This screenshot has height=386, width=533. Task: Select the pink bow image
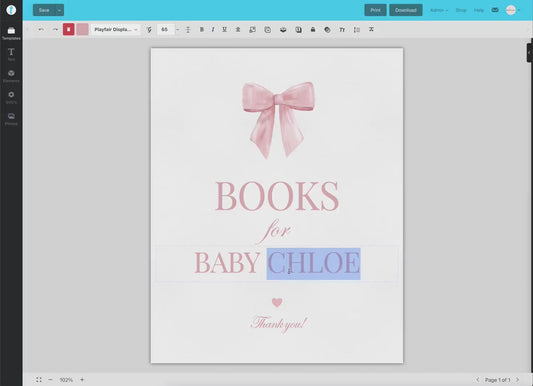coord(278,120)
